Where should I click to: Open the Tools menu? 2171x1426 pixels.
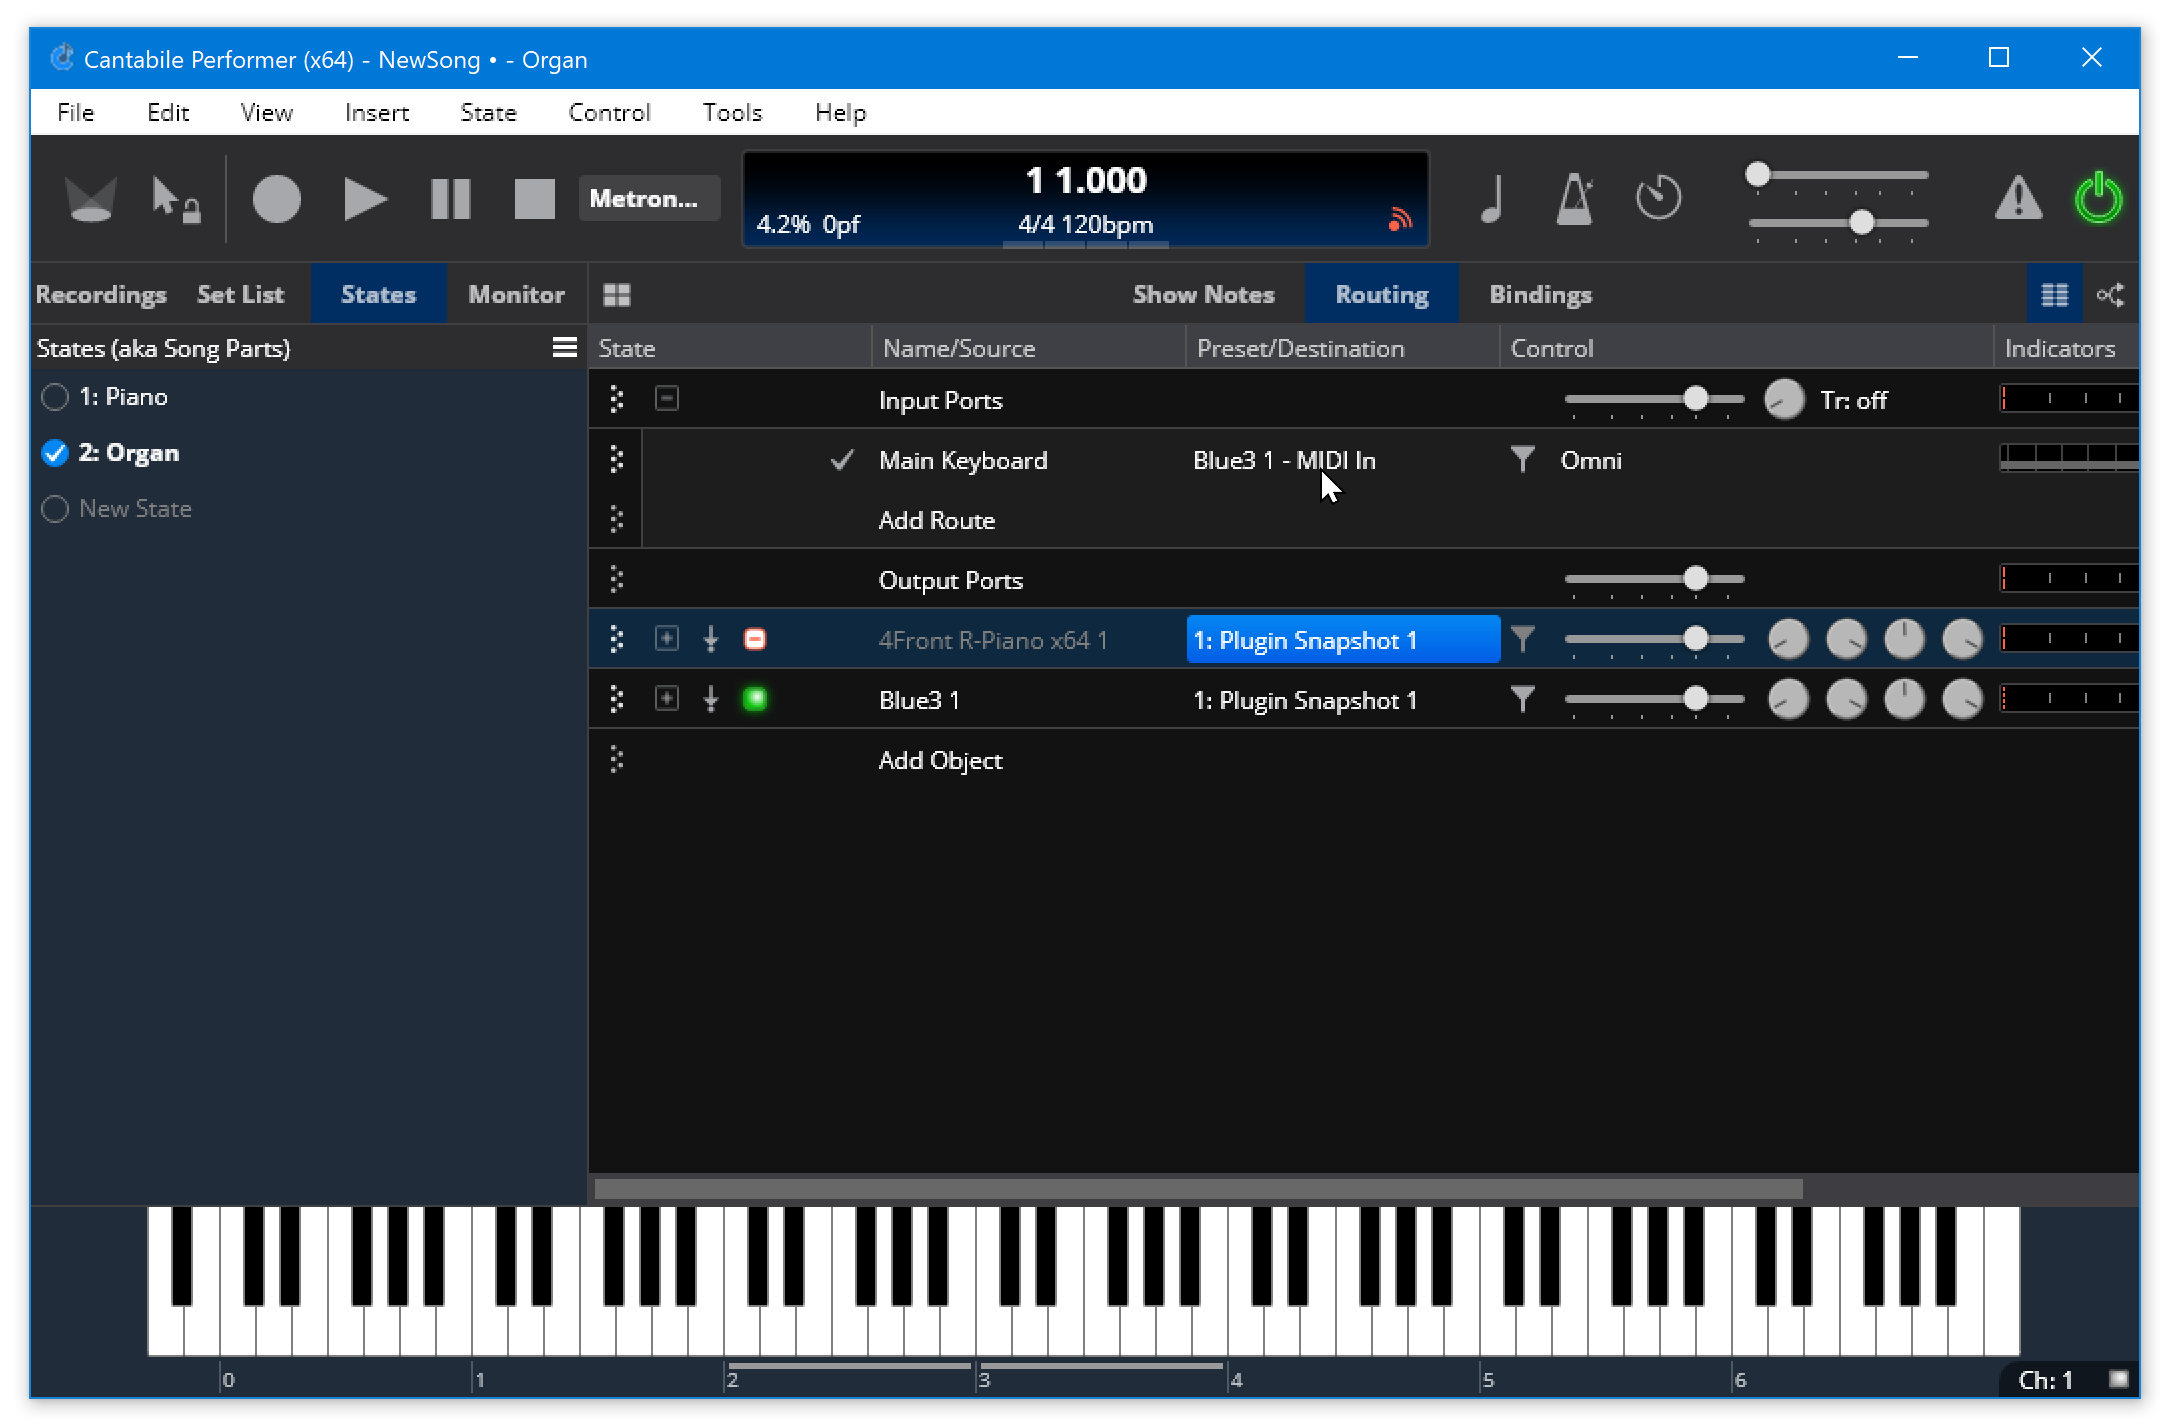tap(732, 113)
